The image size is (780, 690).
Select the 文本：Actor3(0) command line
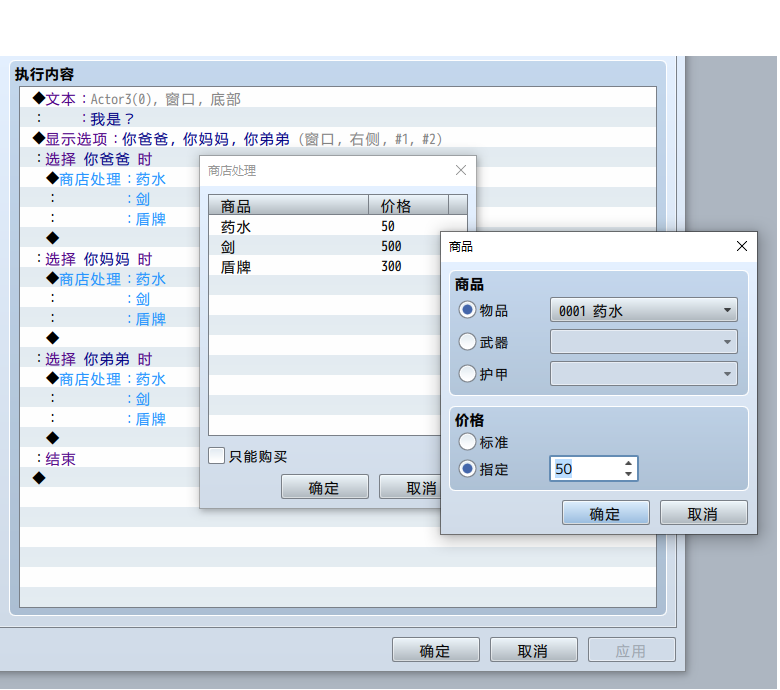click(338, 99)
